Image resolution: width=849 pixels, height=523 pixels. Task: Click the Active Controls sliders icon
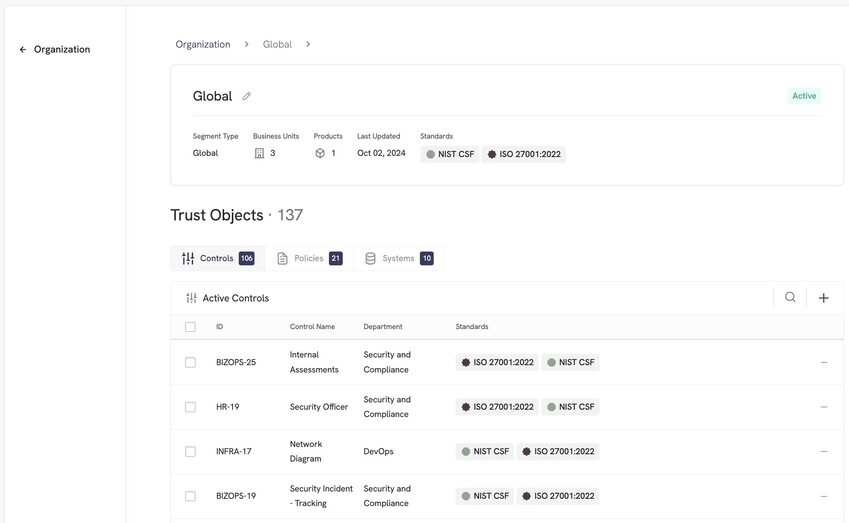(191, 298)
